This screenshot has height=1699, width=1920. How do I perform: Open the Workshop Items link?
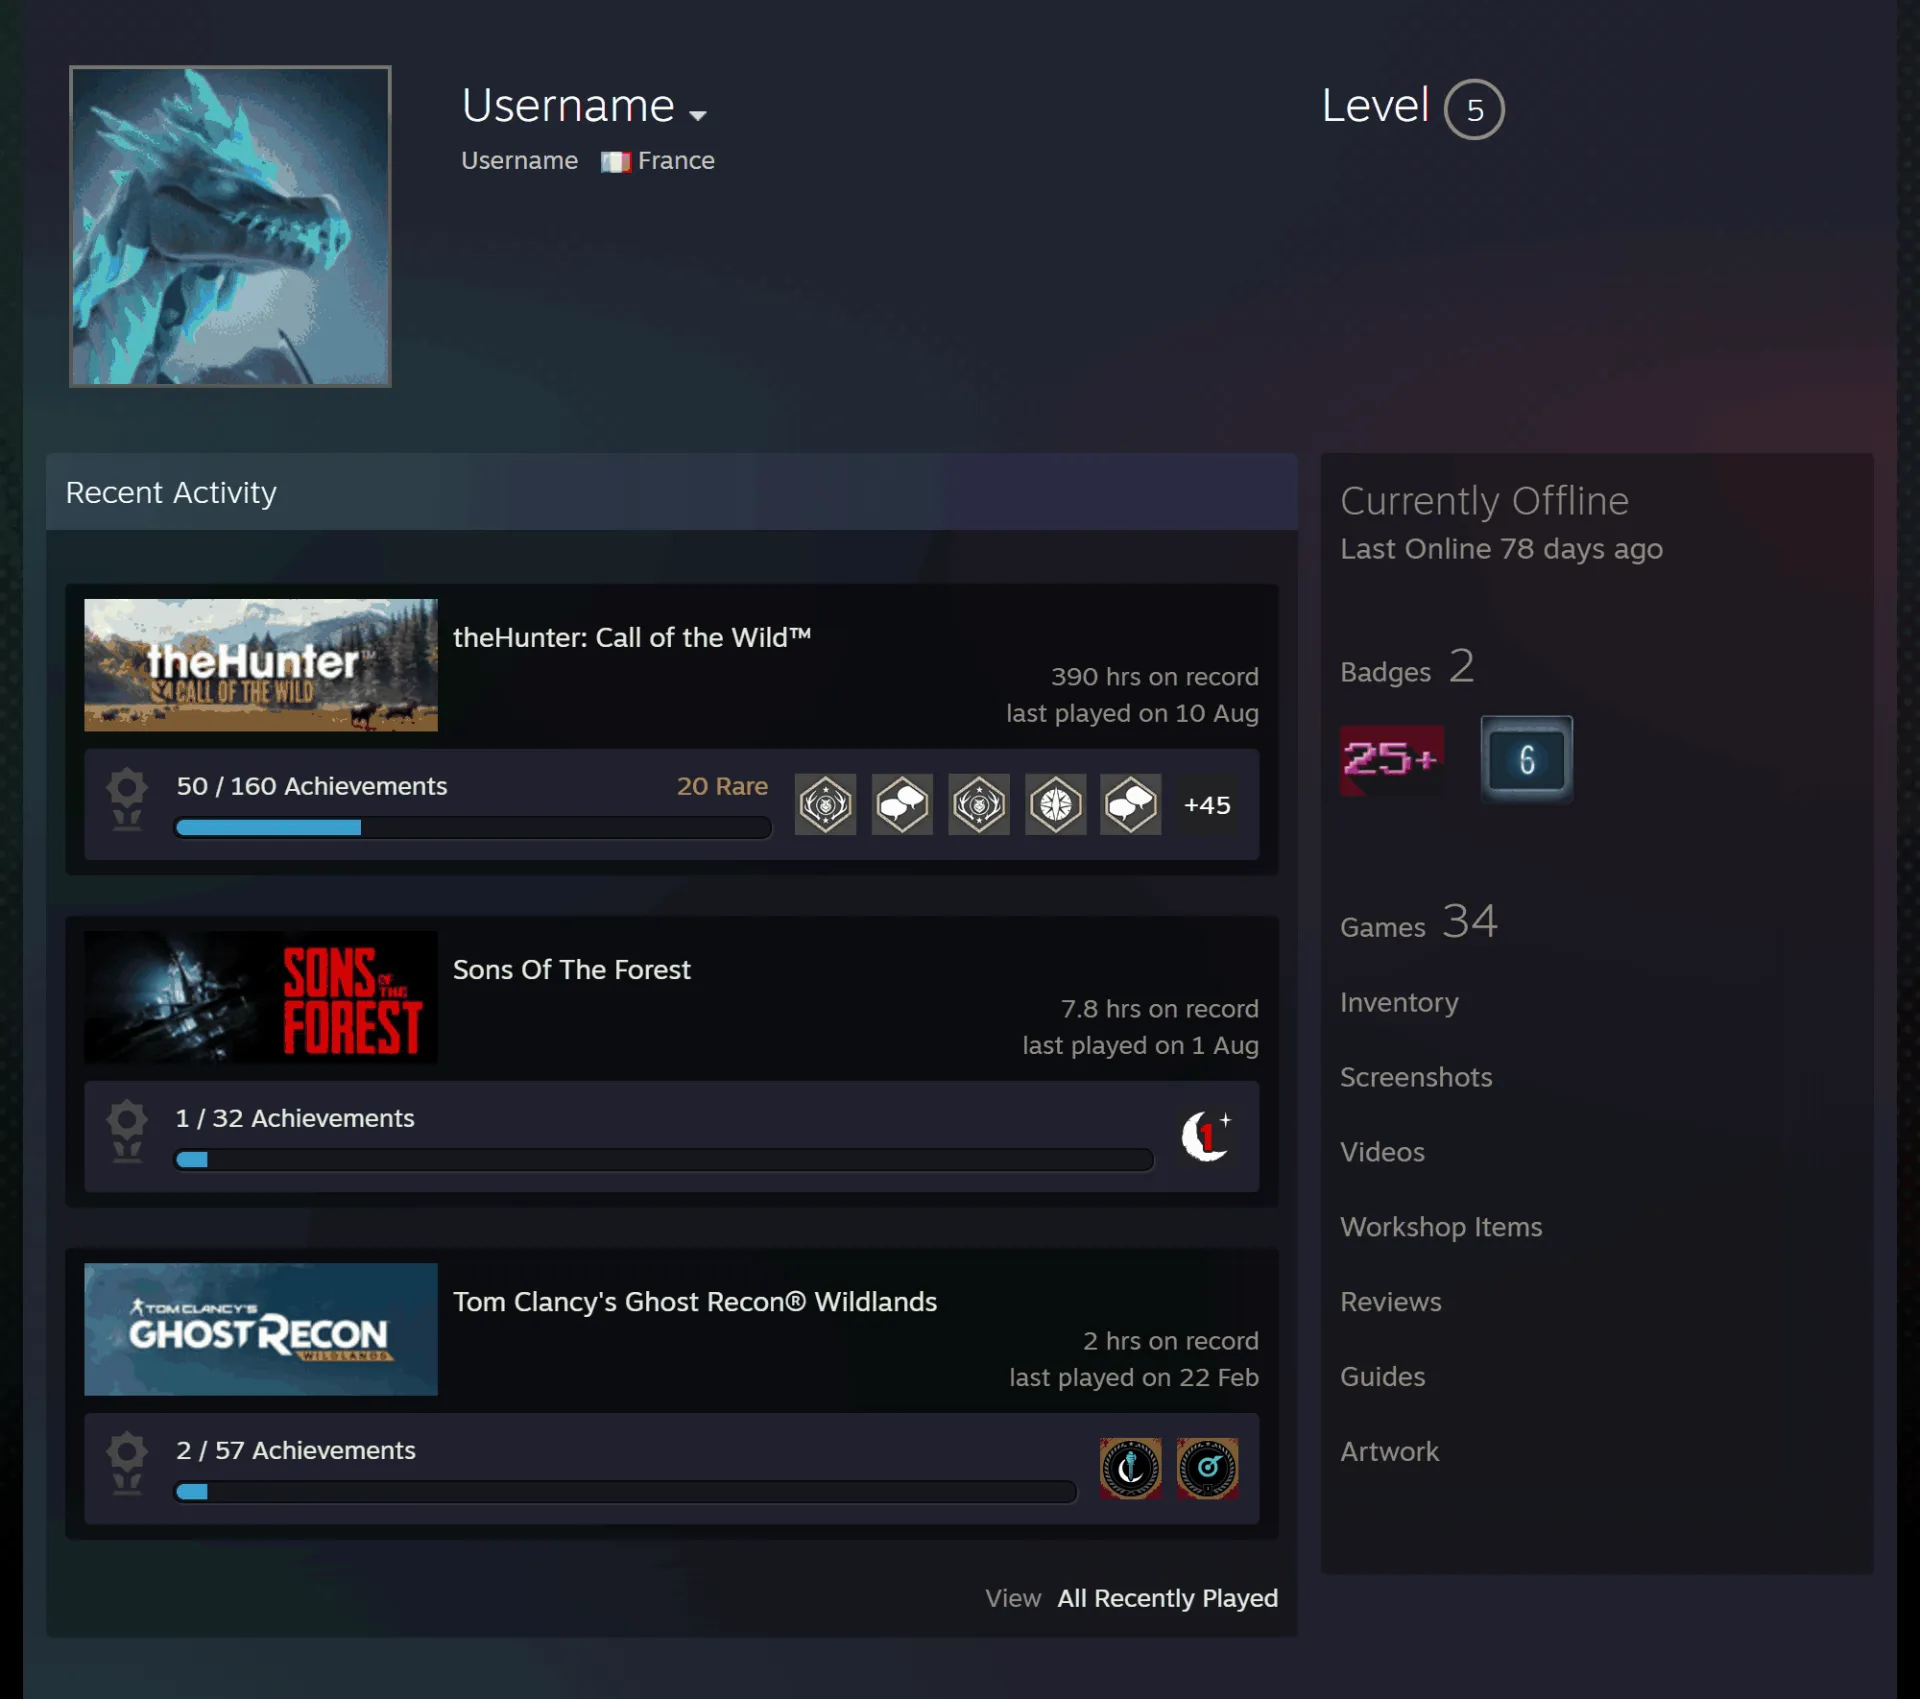pyautogui.click(x=1441, y=1227)
